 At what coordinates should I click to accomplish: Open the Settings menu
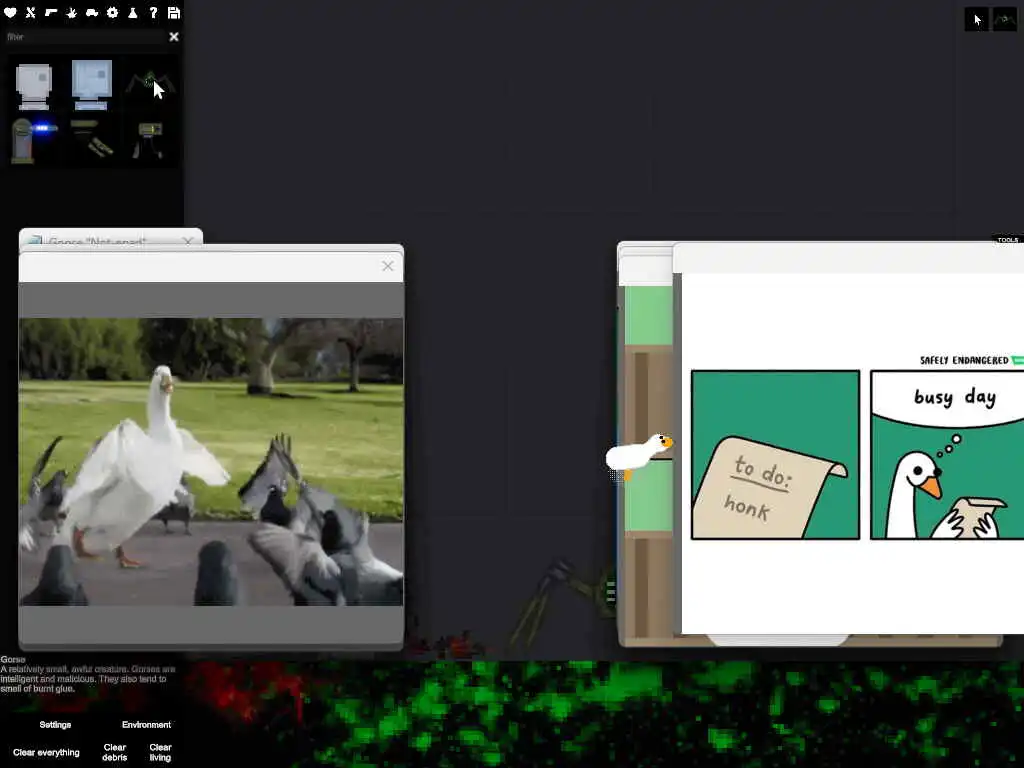(55, 725)
